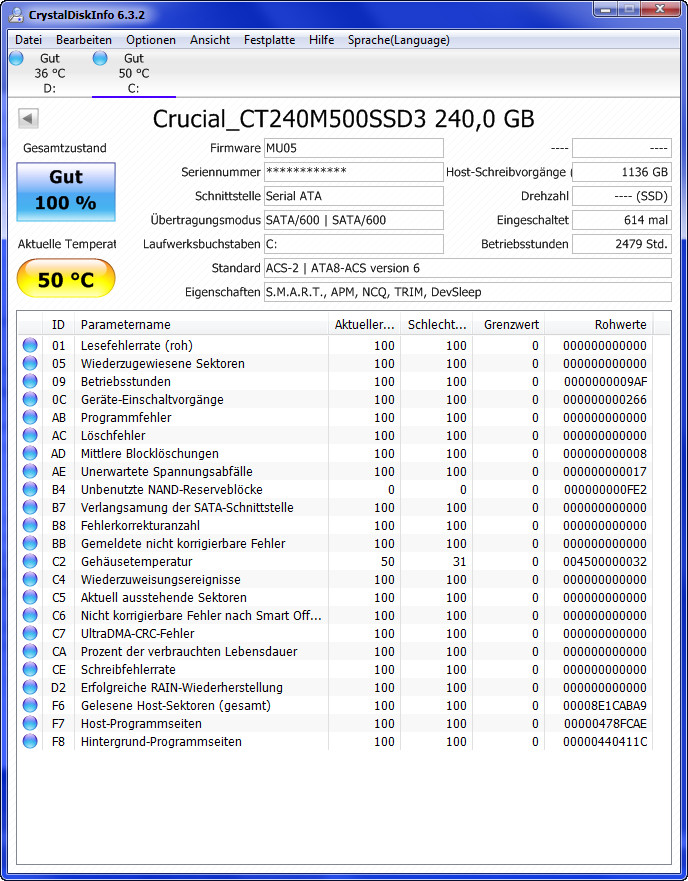Click status orb of Host-Programmseiten row

pyautogui.click(x=30, y=723)
